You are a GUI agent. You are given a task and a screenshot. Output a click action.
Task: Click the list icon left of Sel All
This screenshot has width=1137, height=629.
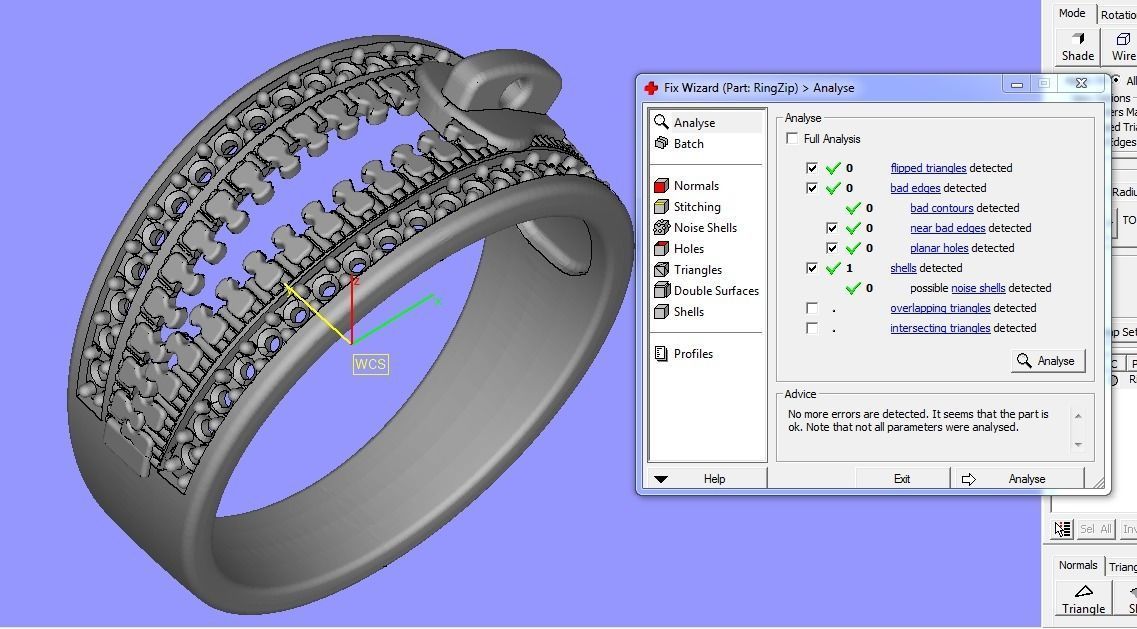(x=1062, y=529)
